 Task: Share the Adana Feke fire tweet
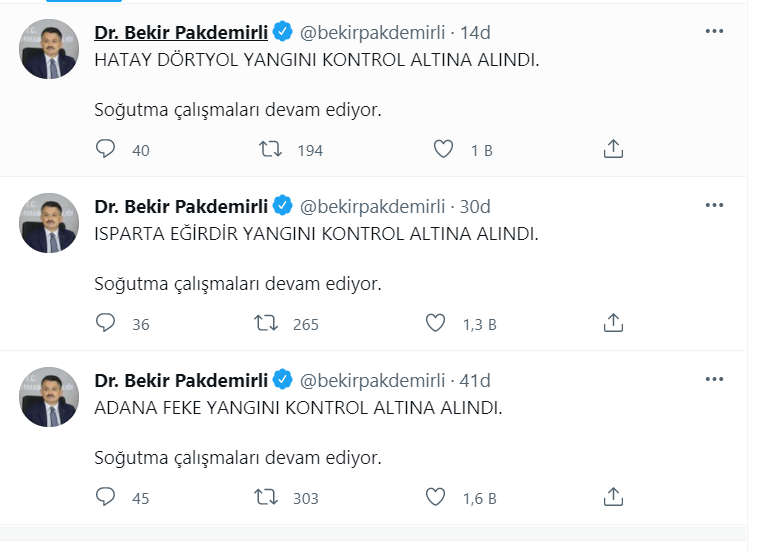614,497
